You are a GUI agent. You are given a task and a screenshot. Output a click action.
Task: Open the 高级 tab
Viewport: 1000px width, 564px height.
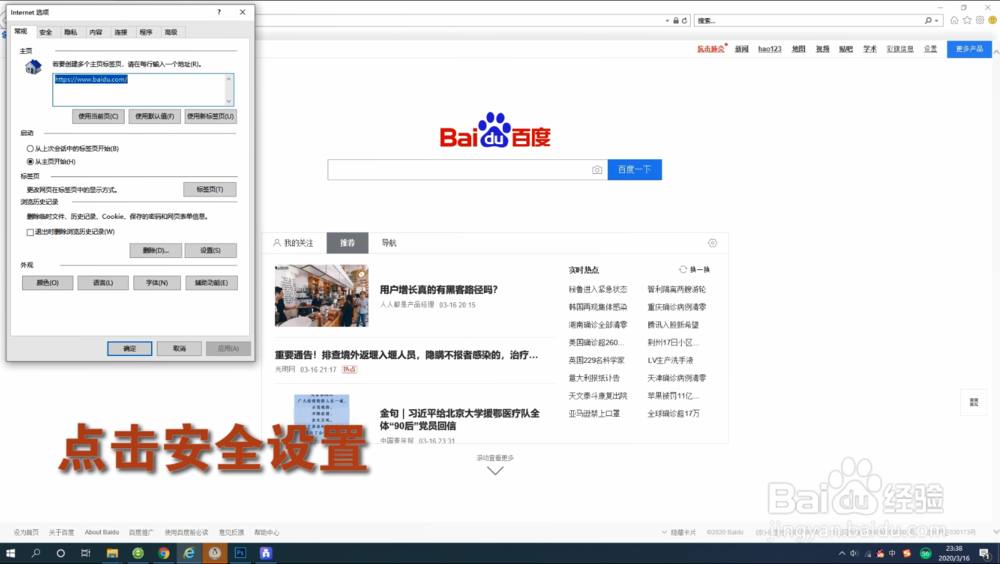pyautogui.click(x=171, y=32)
